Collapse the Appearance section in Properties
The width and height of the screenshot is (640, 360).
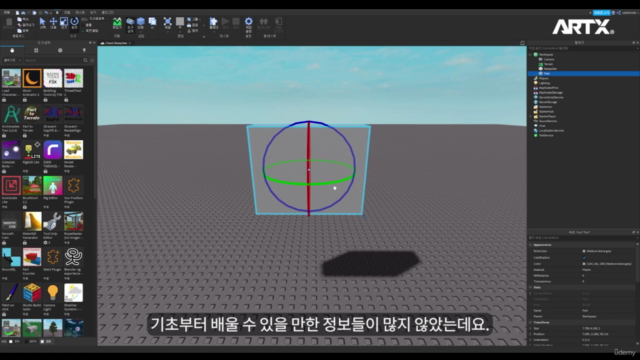pos(531,245)
